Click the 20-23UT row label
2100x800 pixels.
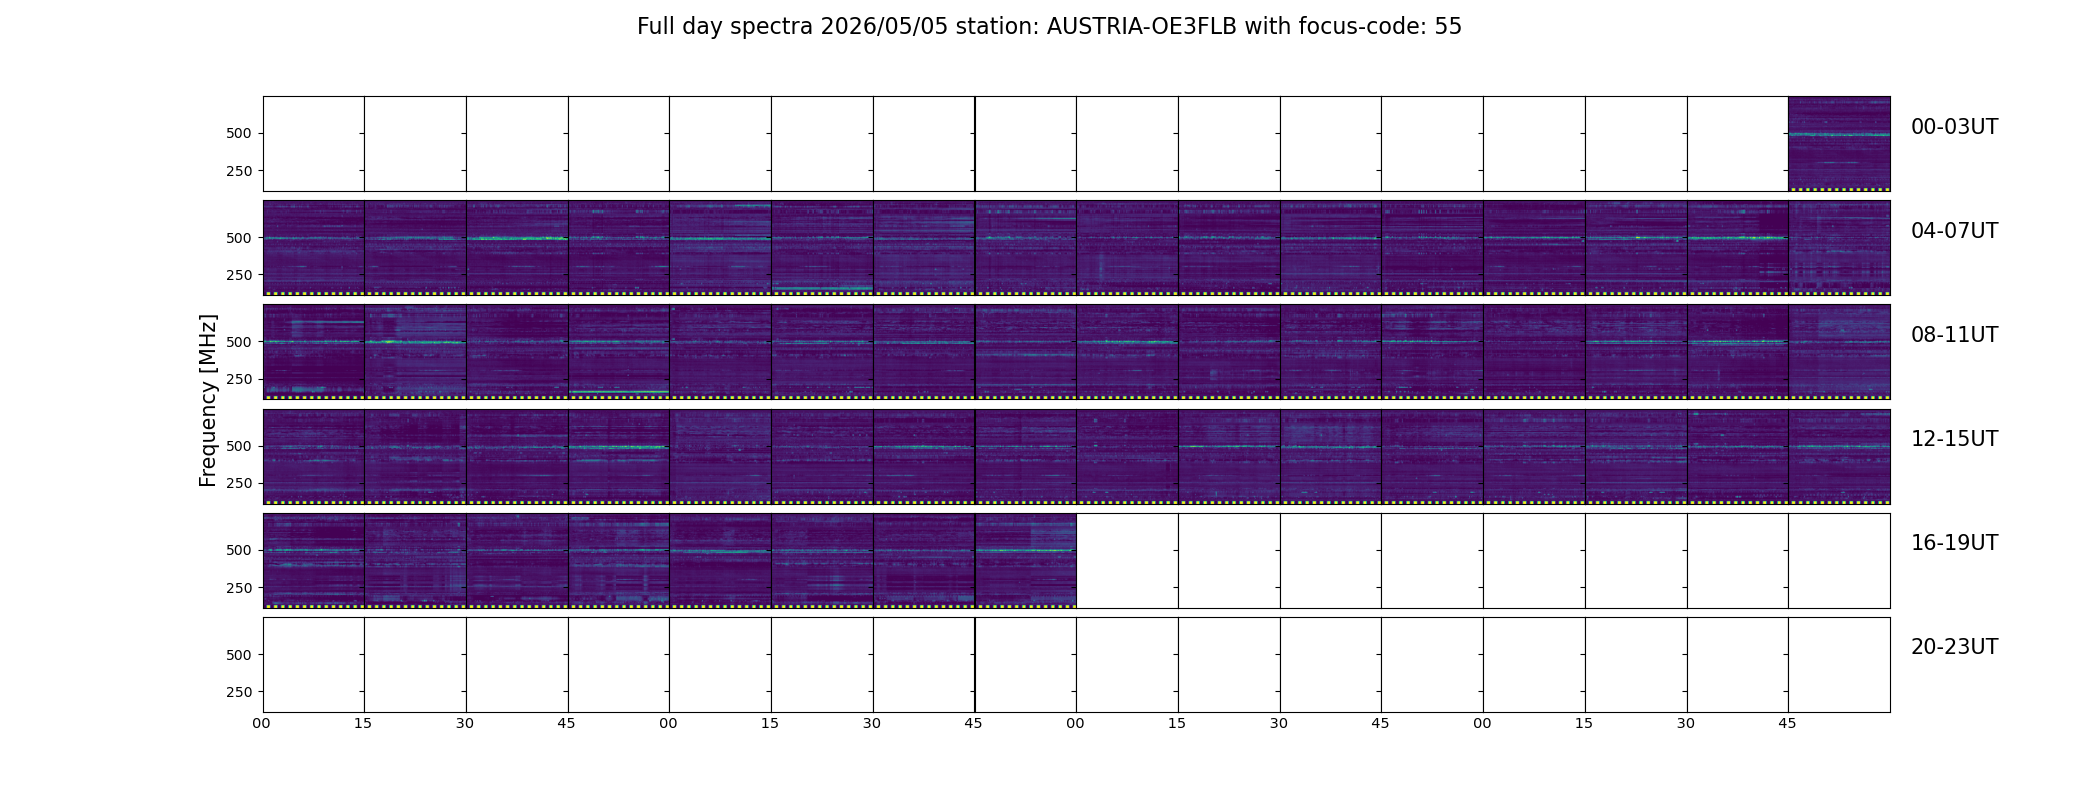[x=1954, y=647]
